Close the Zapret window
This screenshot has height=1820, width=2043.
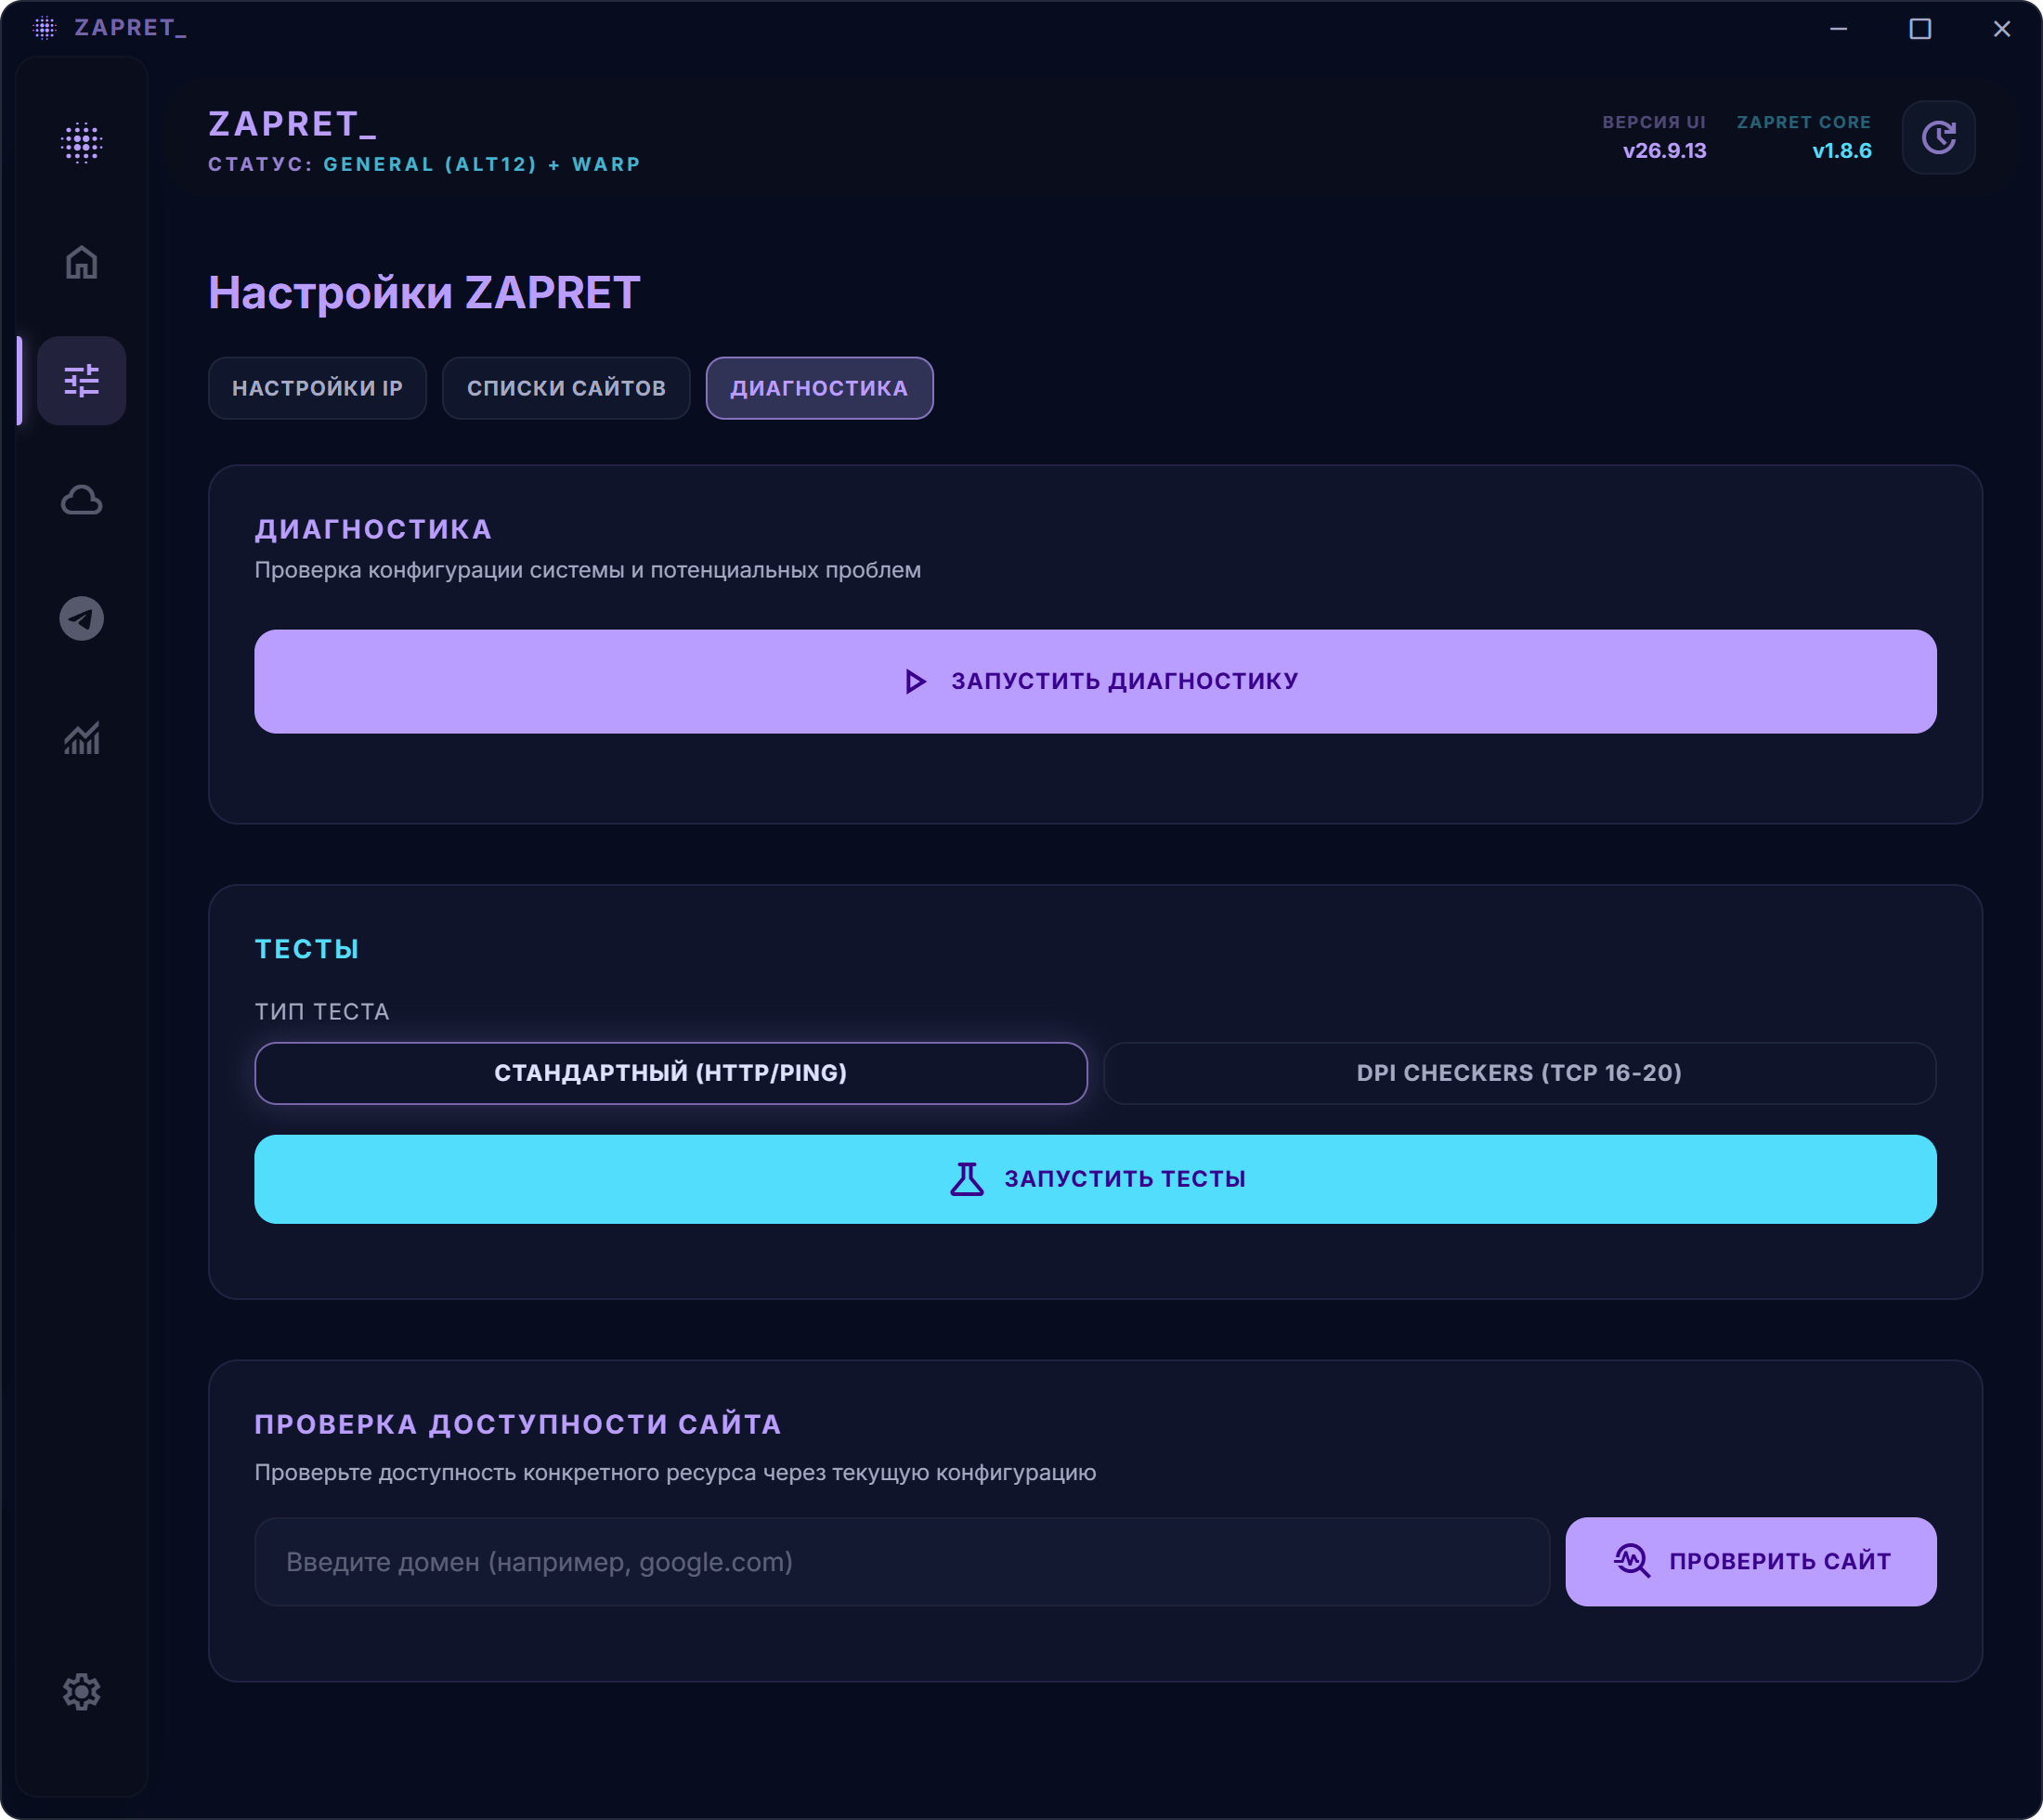click(x=2001, y=29)
